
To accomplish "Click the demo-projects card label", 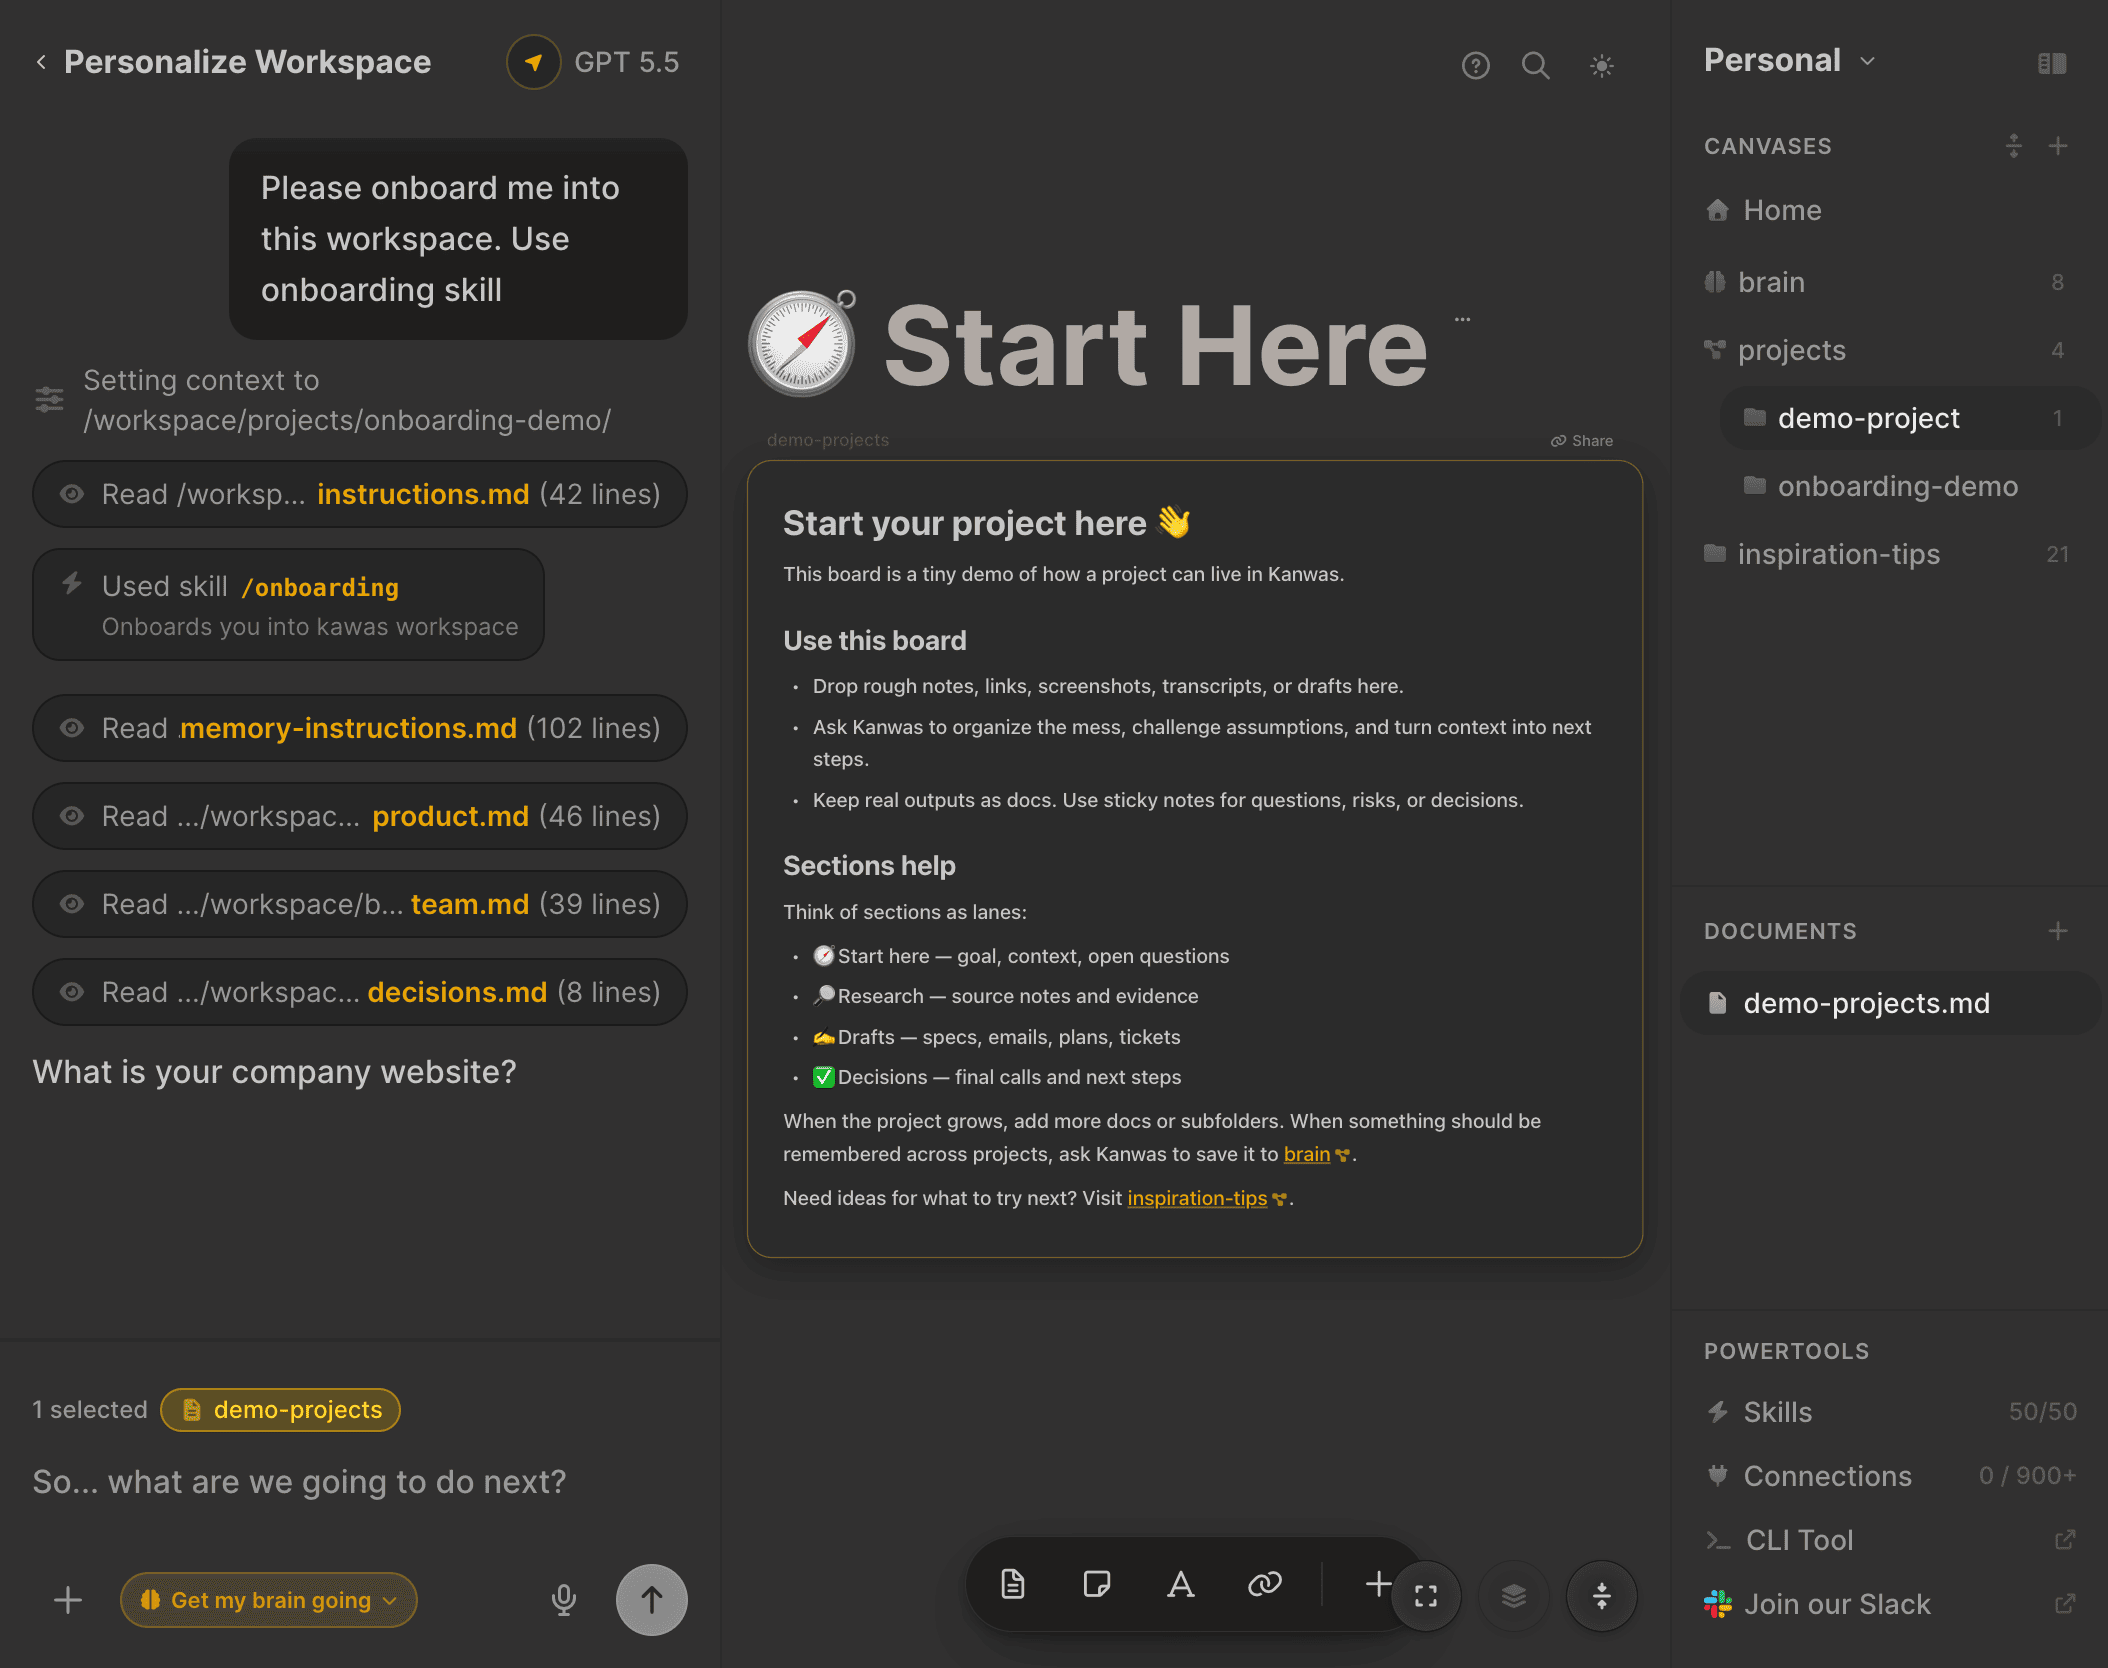I will (828, 440).
